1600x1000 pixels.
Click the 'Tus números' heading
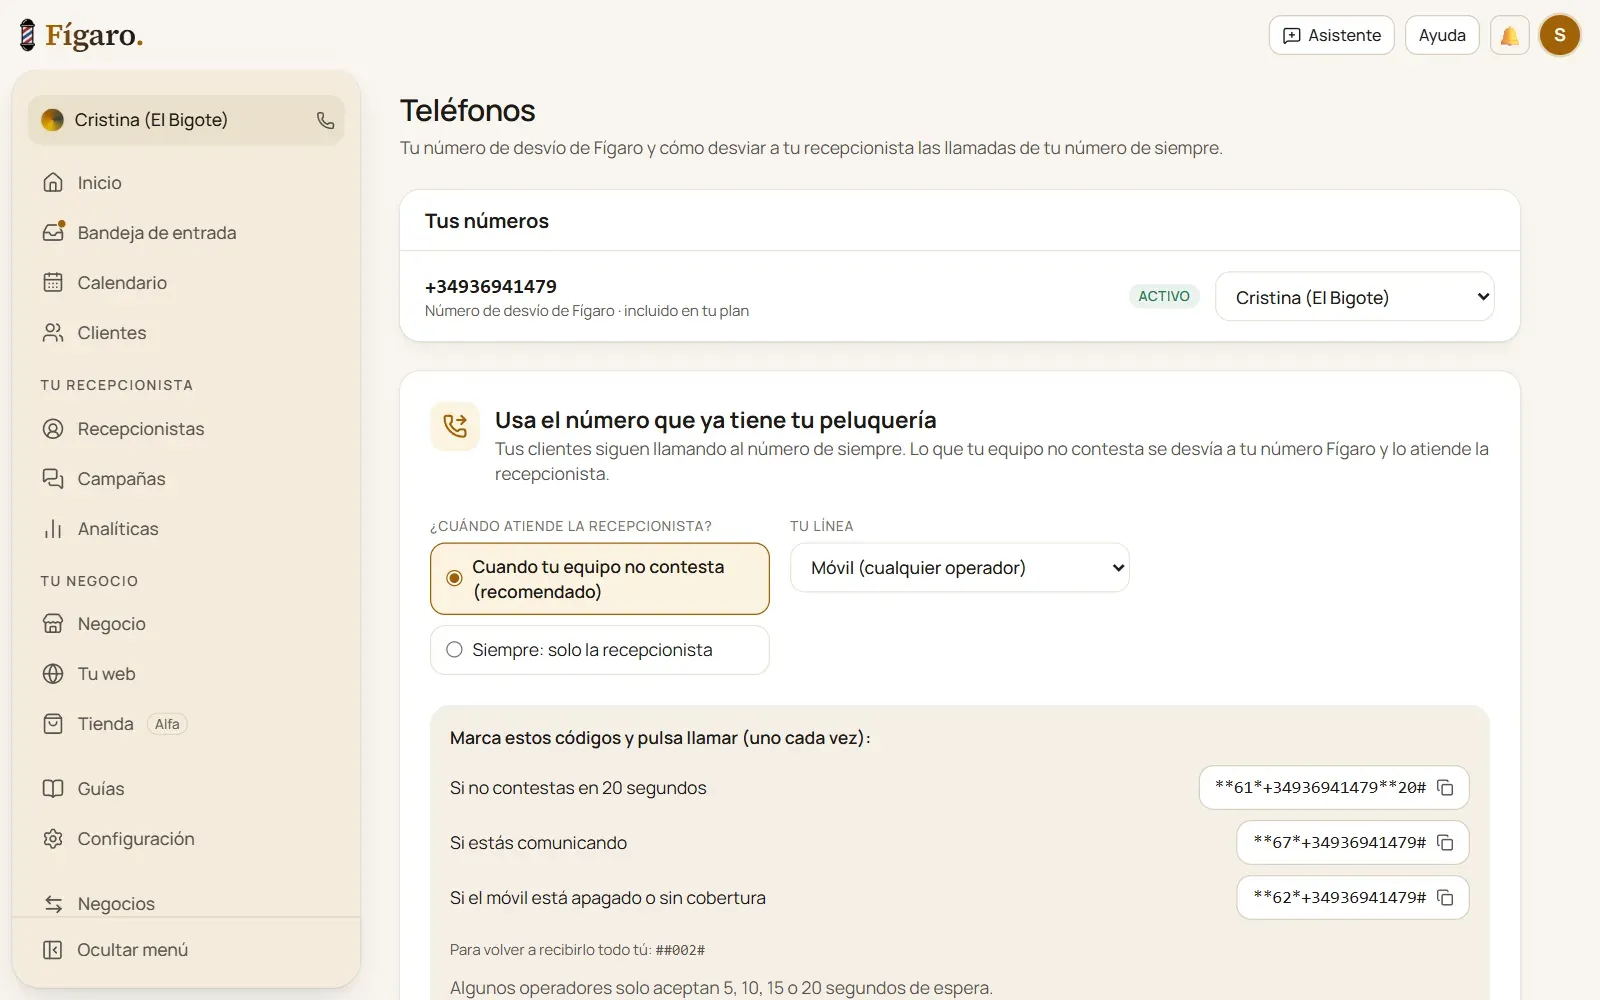487,221
